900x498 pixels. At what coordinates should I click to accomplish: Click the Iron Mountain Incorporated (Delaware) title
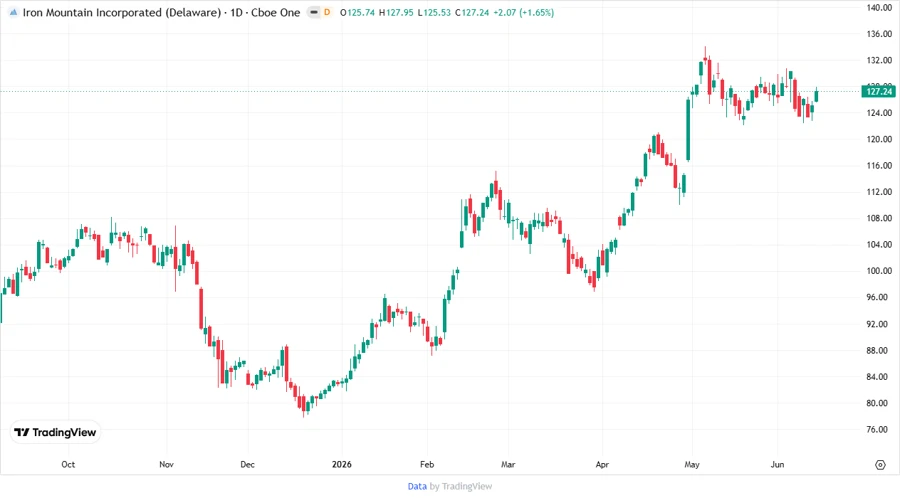(x=122, y=13)
